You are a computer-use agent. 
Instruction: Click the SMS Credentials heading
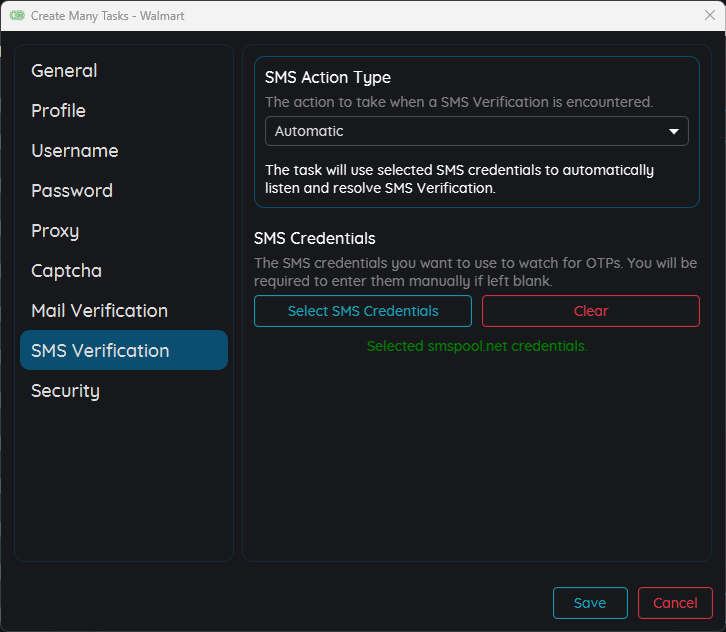coord(314,238)
